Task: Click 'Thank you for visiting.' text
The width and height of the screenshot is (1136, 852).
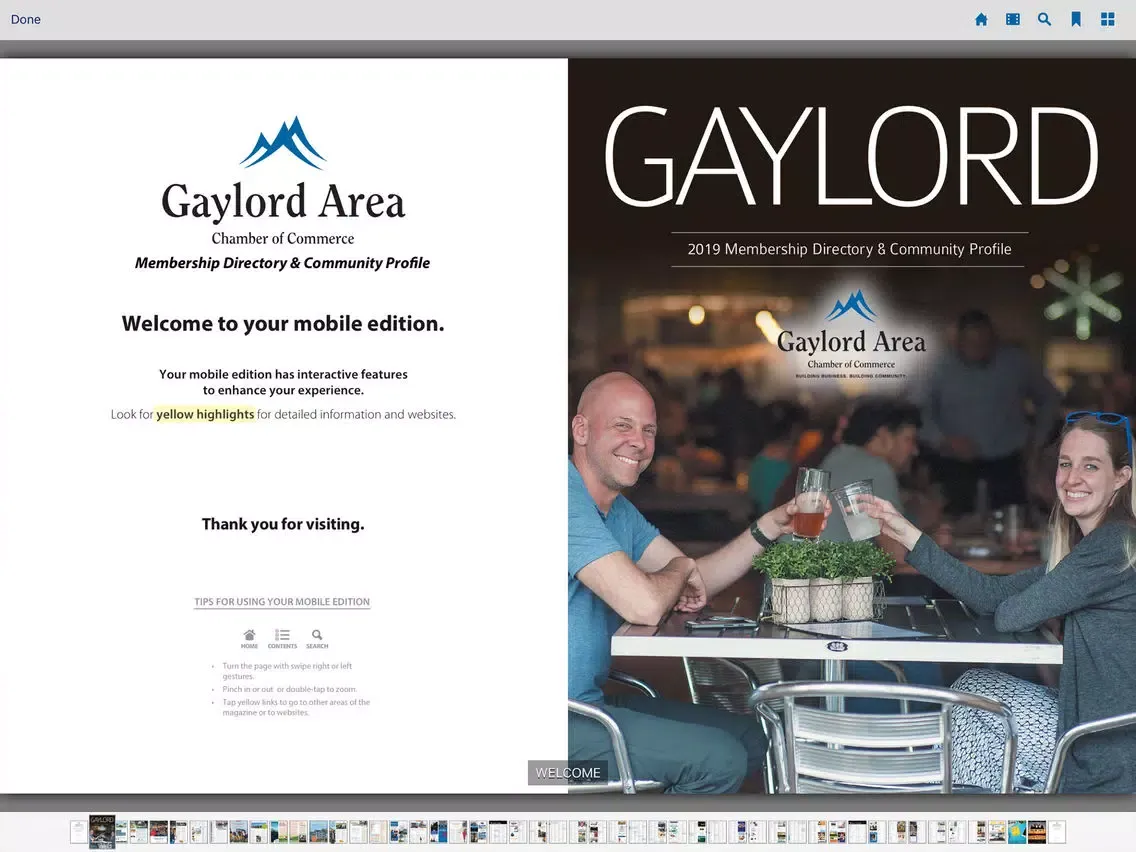Action: tap(283, 524)
